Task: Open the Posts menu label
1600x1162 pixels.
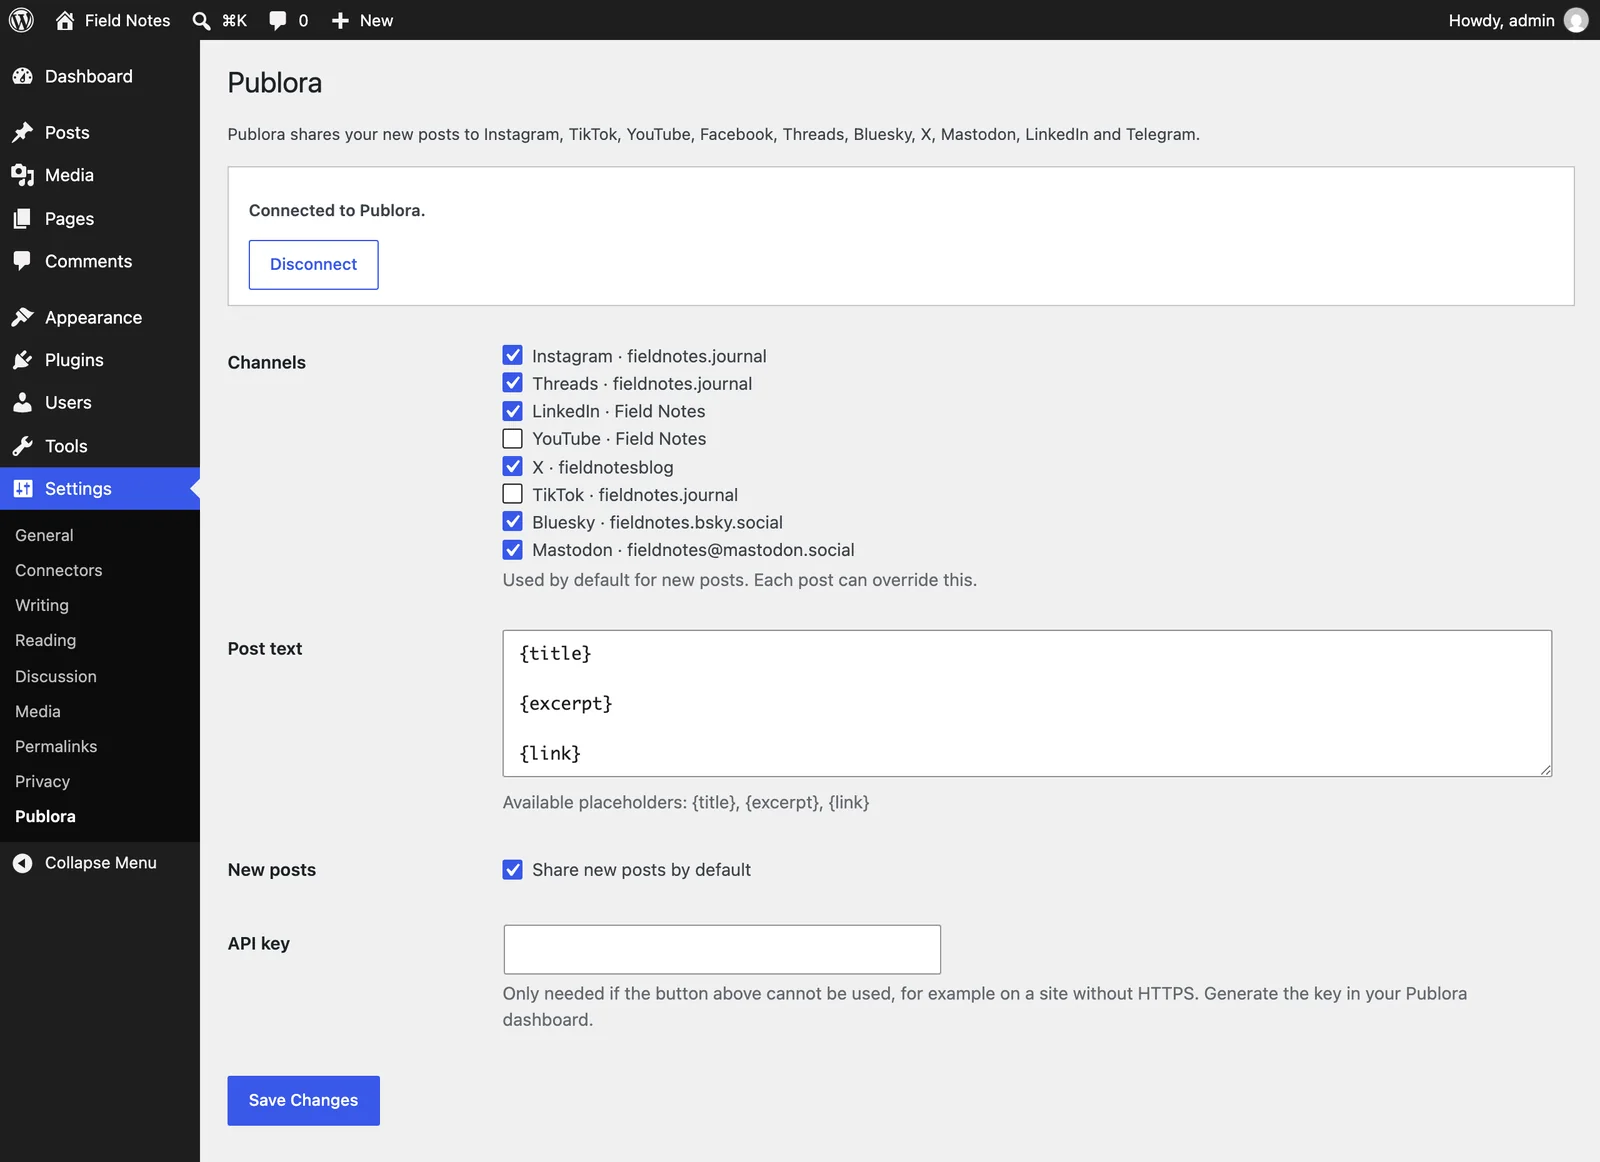Action: [x=67, y=132]
